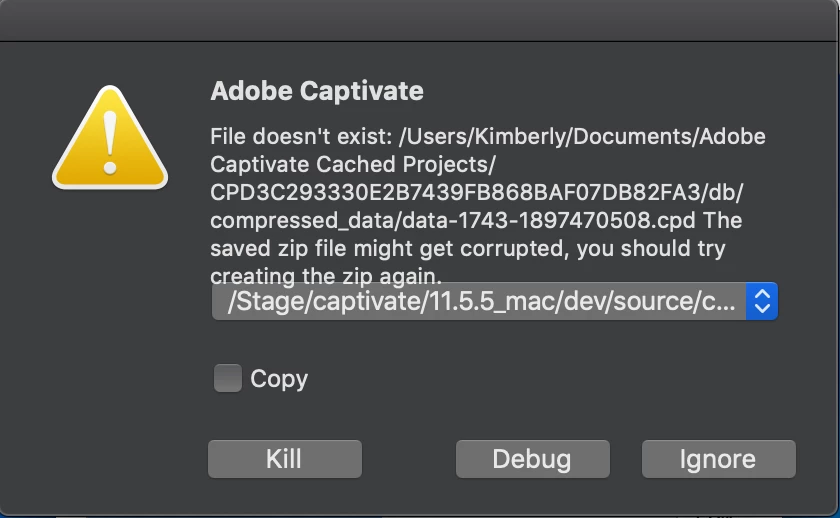840x518 pixels.
Task: Enable the Copy checkbox
Action: [x=228, y=378]
